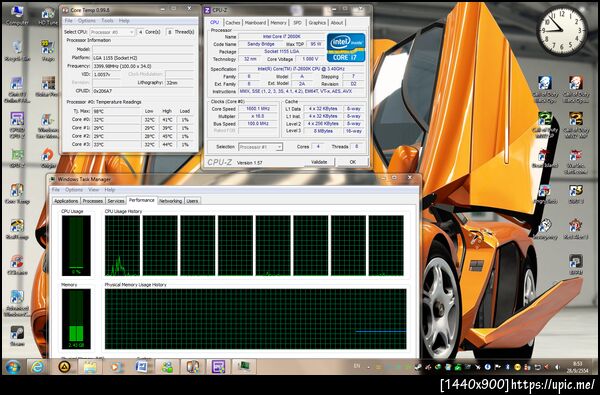
Task: Open the Computer desktop icon
Action: (x=17, y=15)
